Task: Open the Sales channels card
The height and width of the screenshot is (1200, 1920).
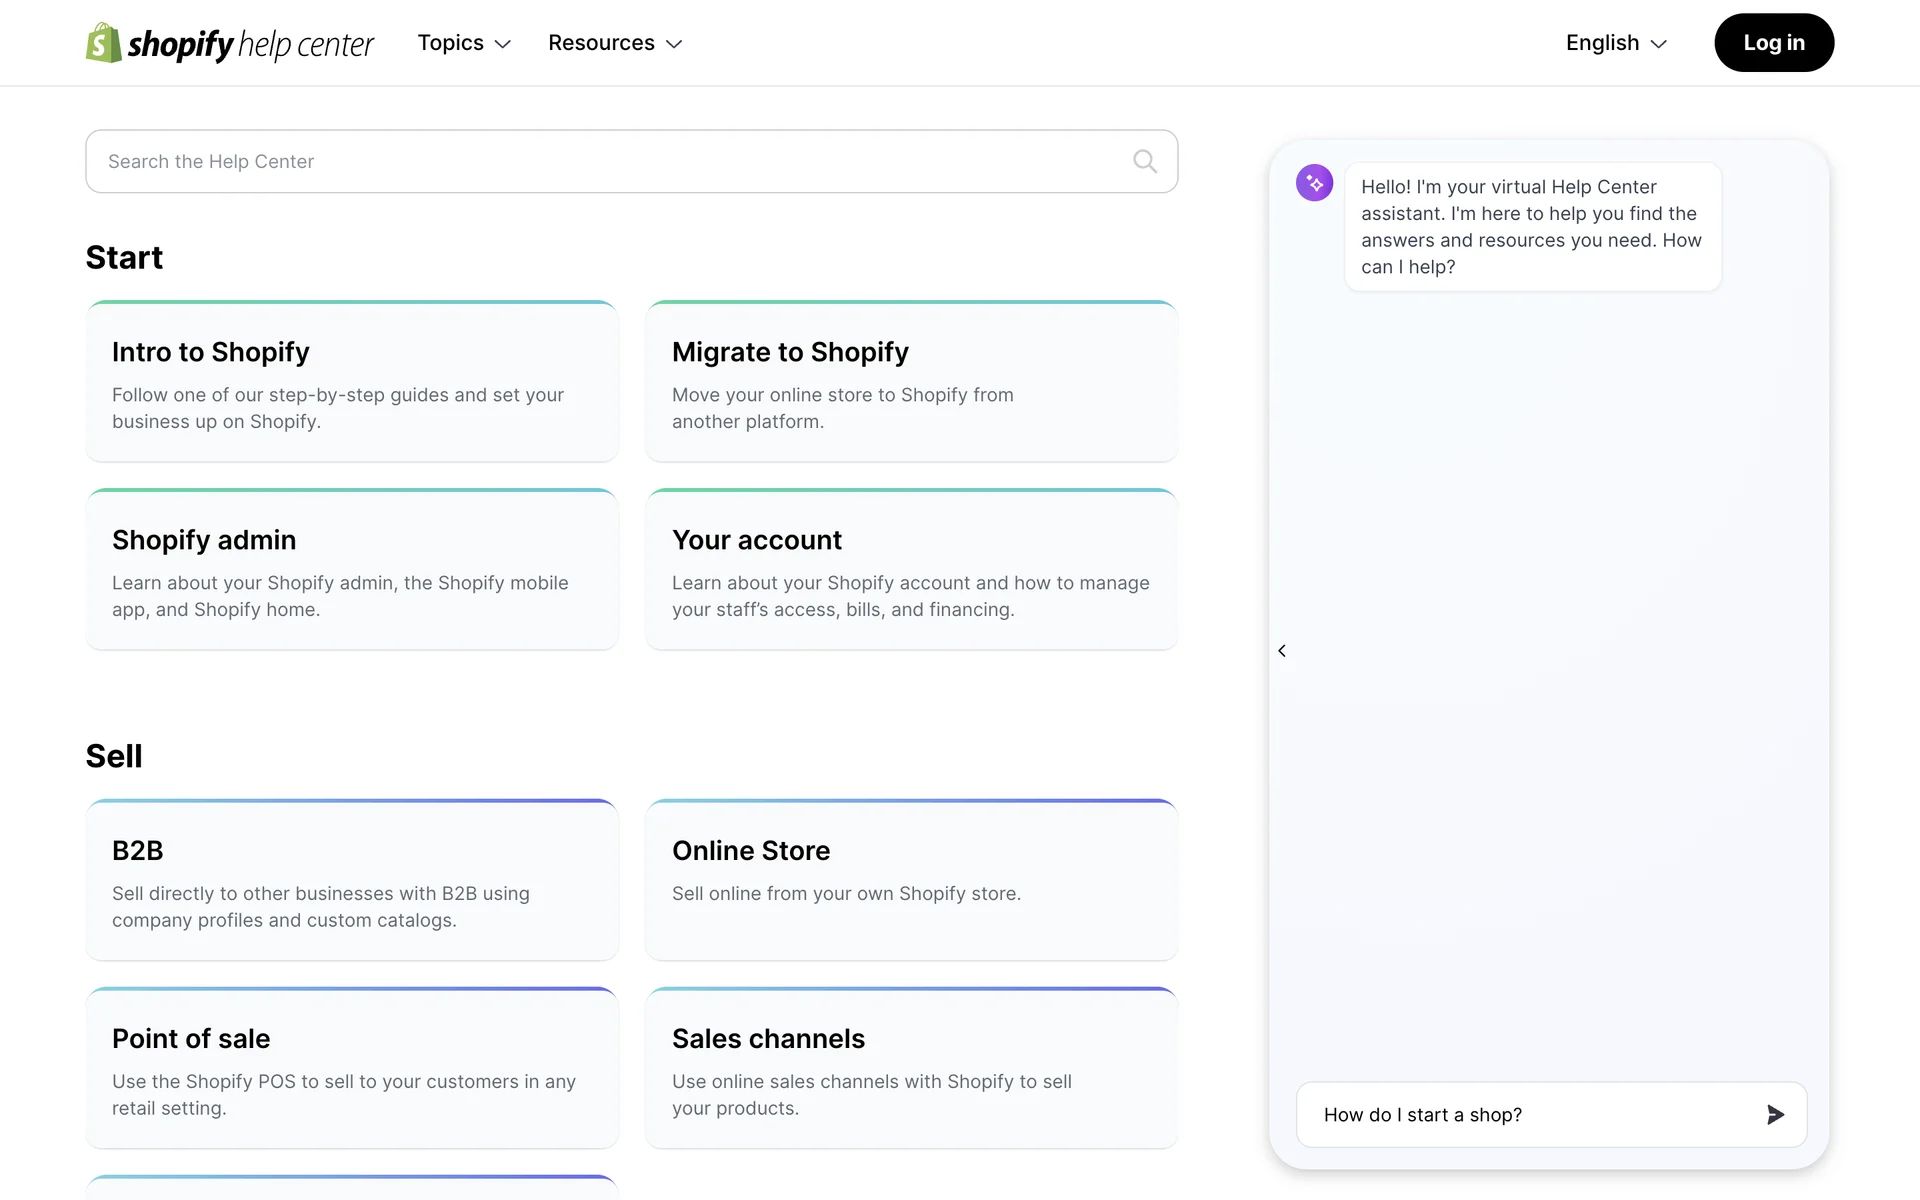Action: 911,1069
